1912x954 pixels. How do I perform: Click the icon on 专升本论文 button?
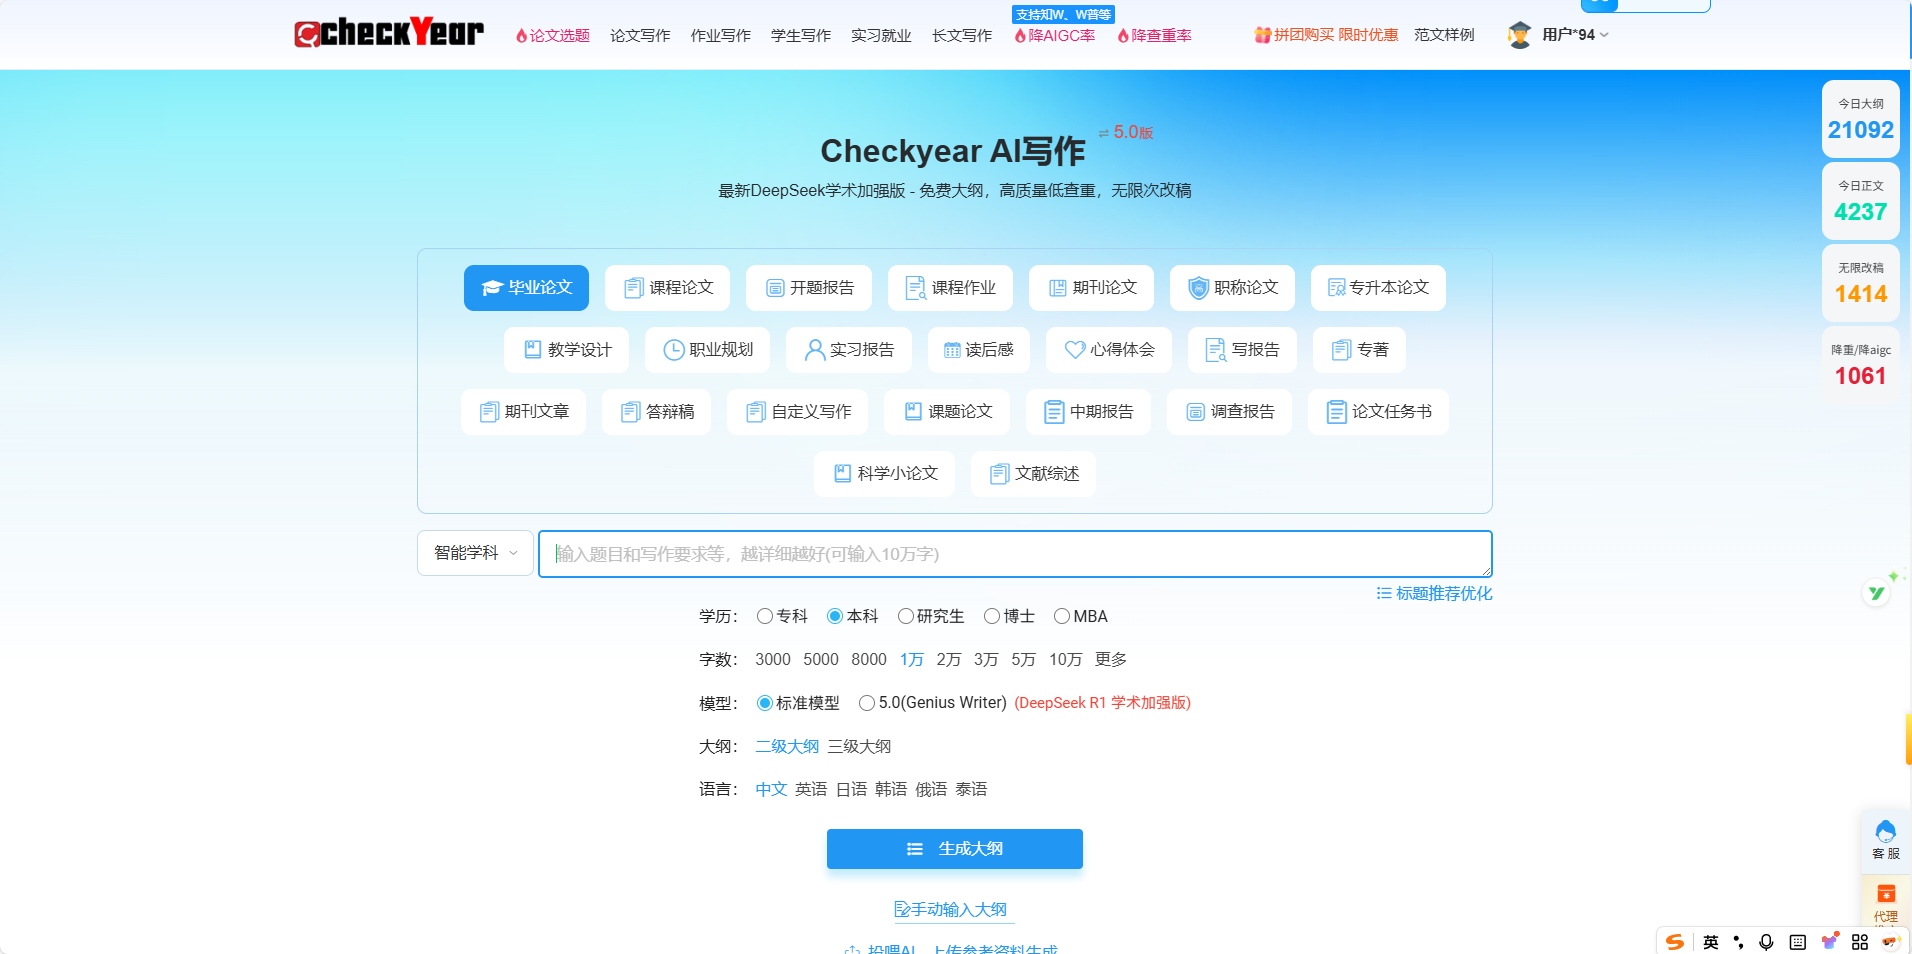point(1336,288)
